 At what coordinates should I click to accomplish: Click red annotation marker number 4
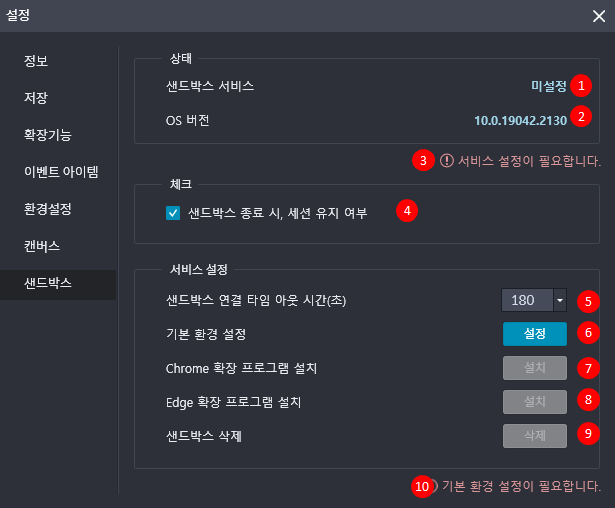(407, 211)
